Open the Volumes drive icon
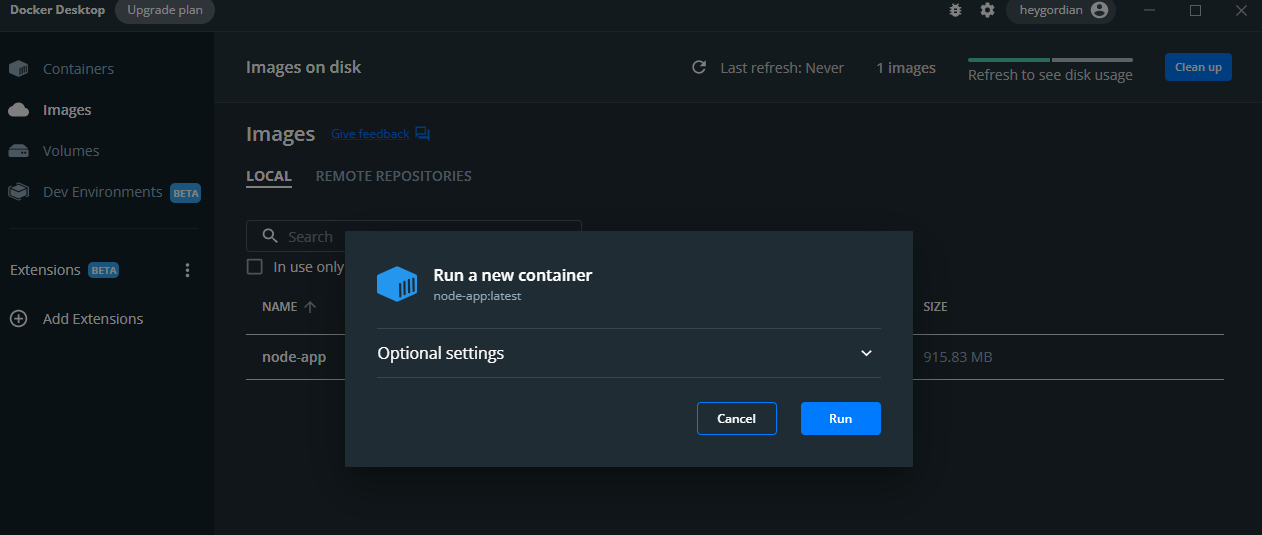 (18, 151)
